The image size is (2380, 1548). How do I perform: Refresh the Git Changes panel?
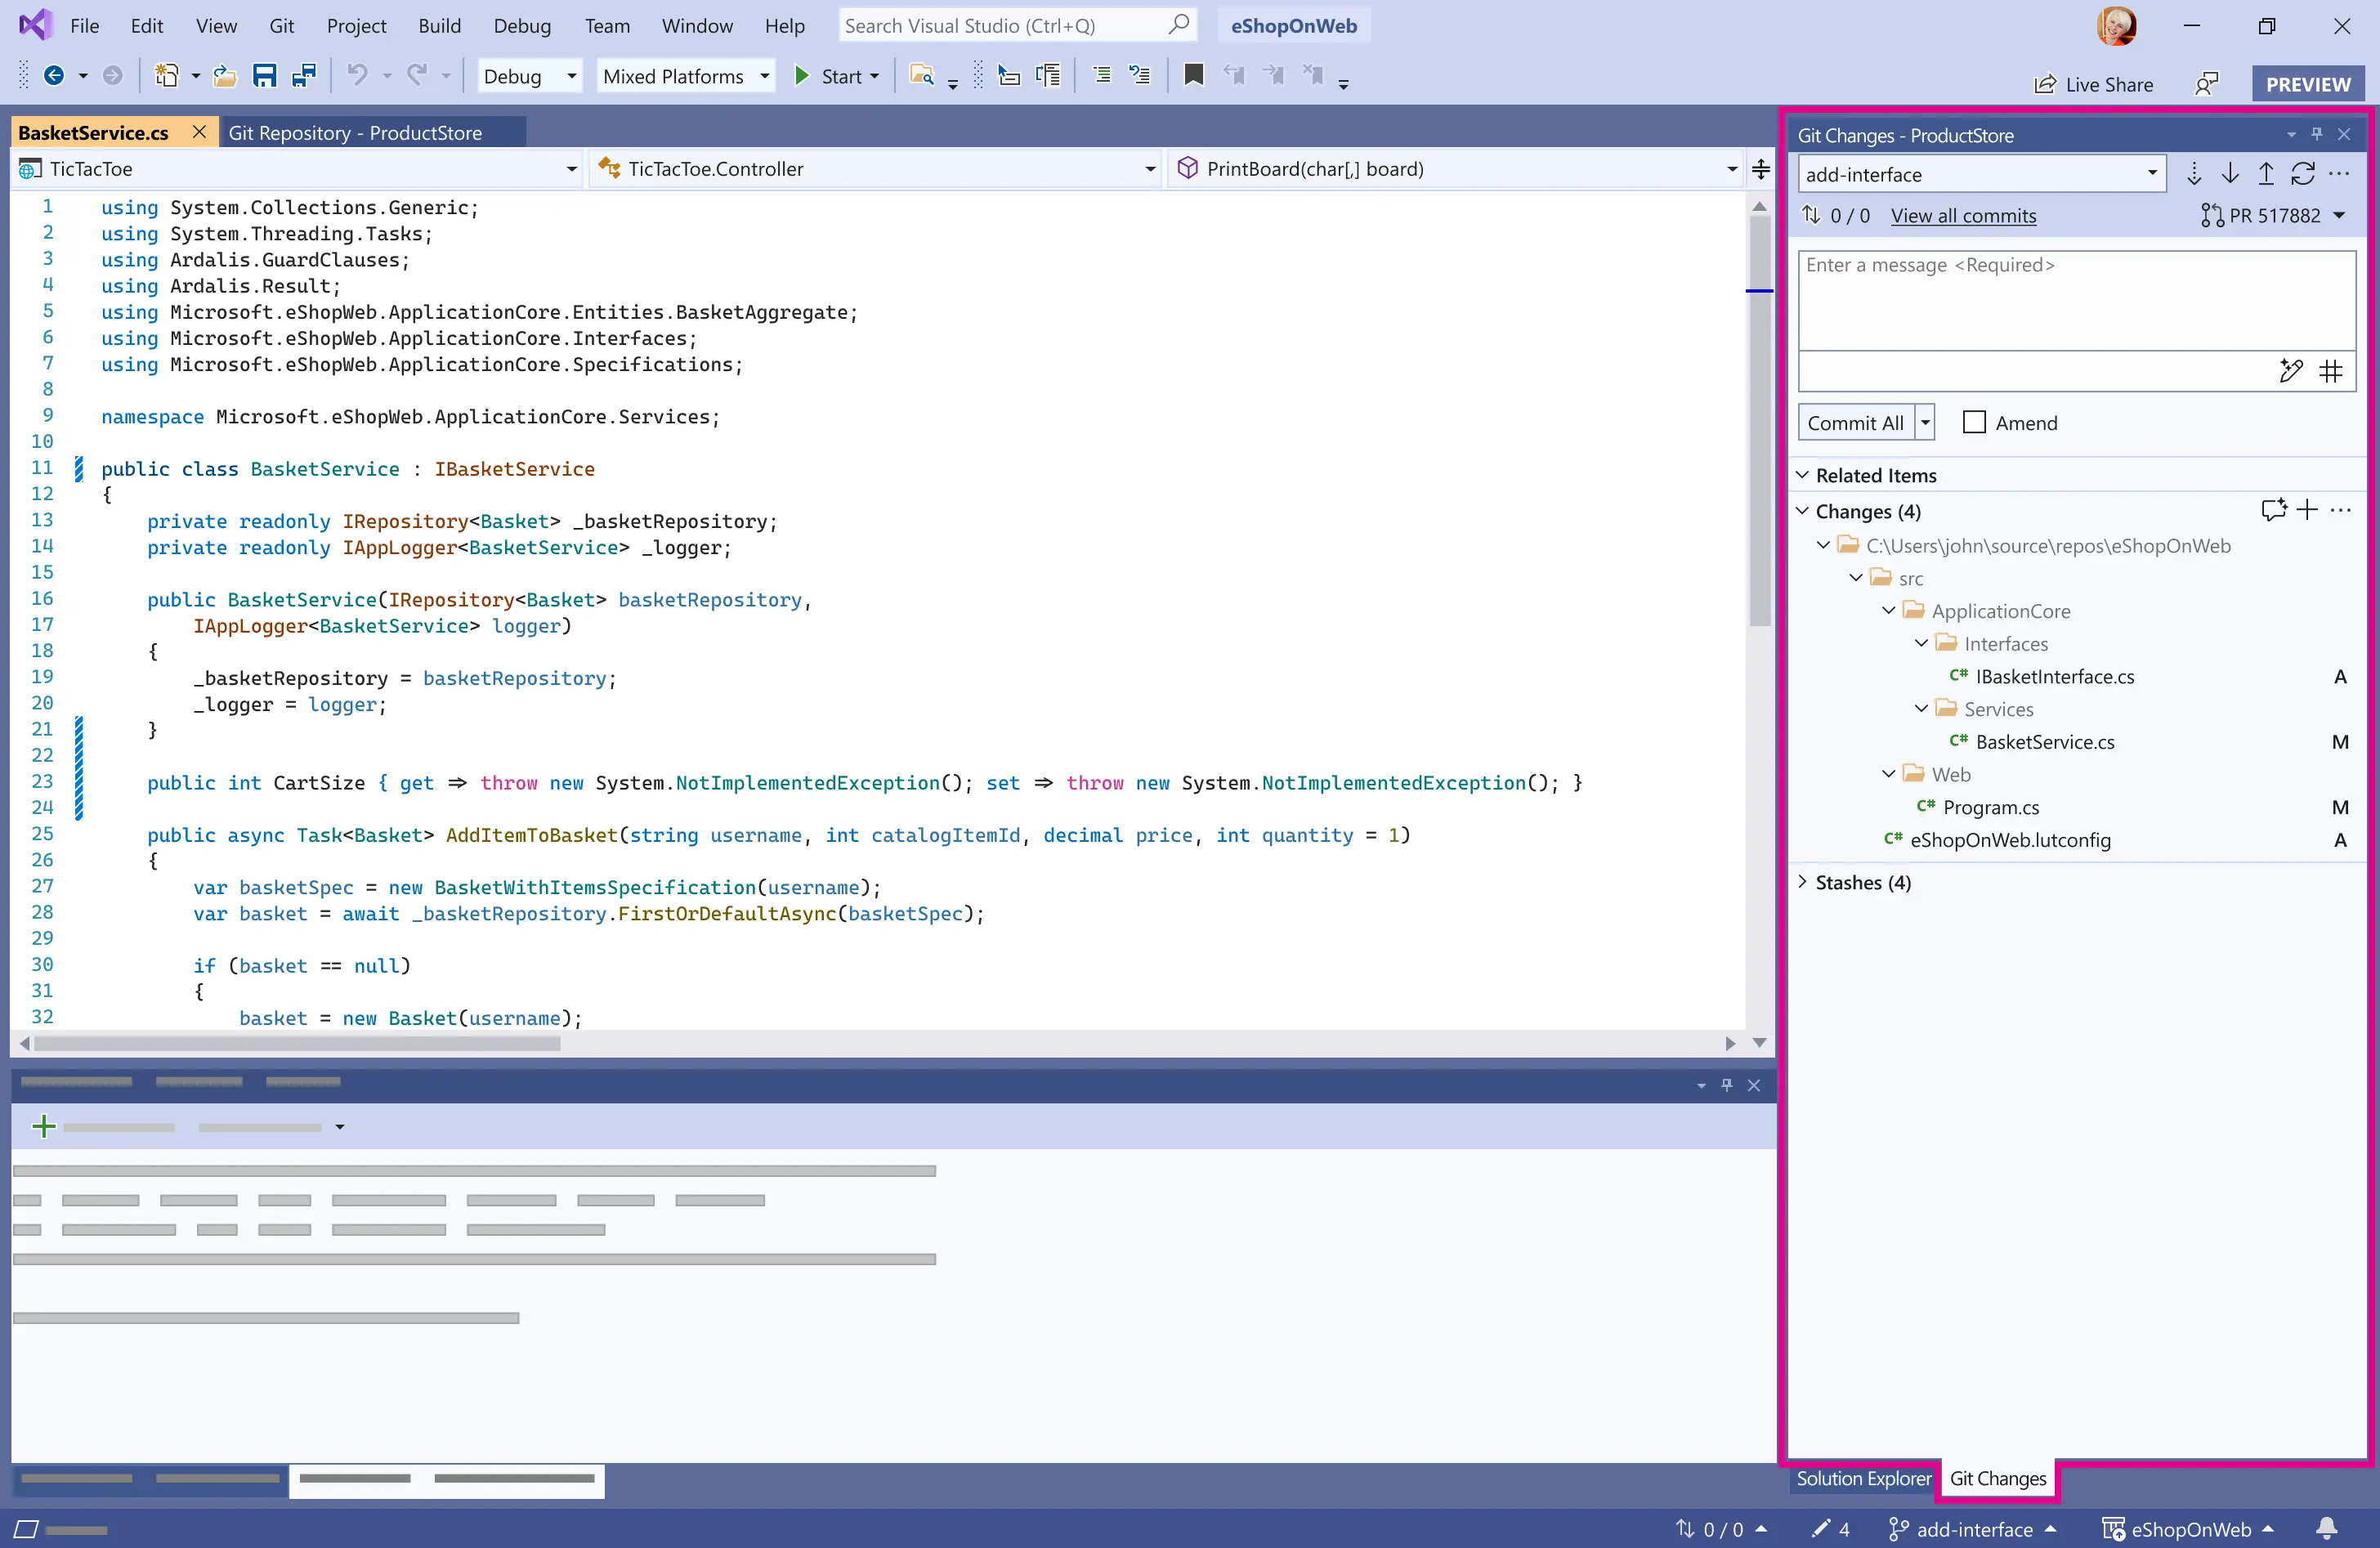click(2303, 174)
